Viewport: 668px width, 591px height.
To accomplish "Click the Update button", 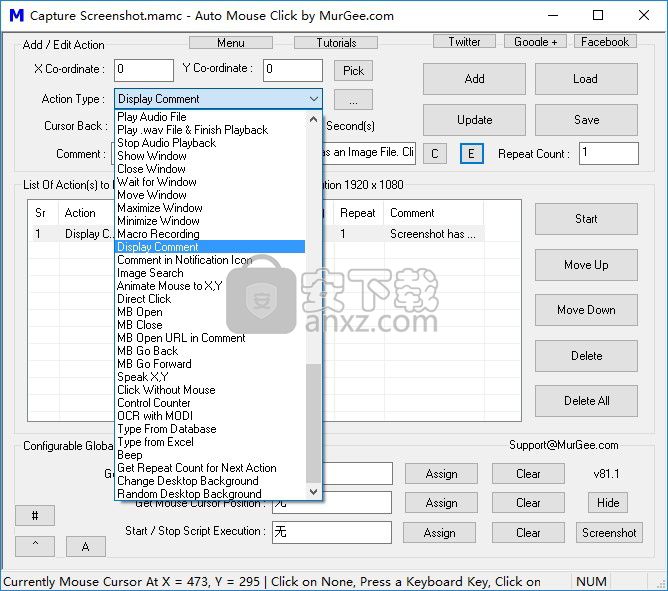I will (x=474, y=120).
